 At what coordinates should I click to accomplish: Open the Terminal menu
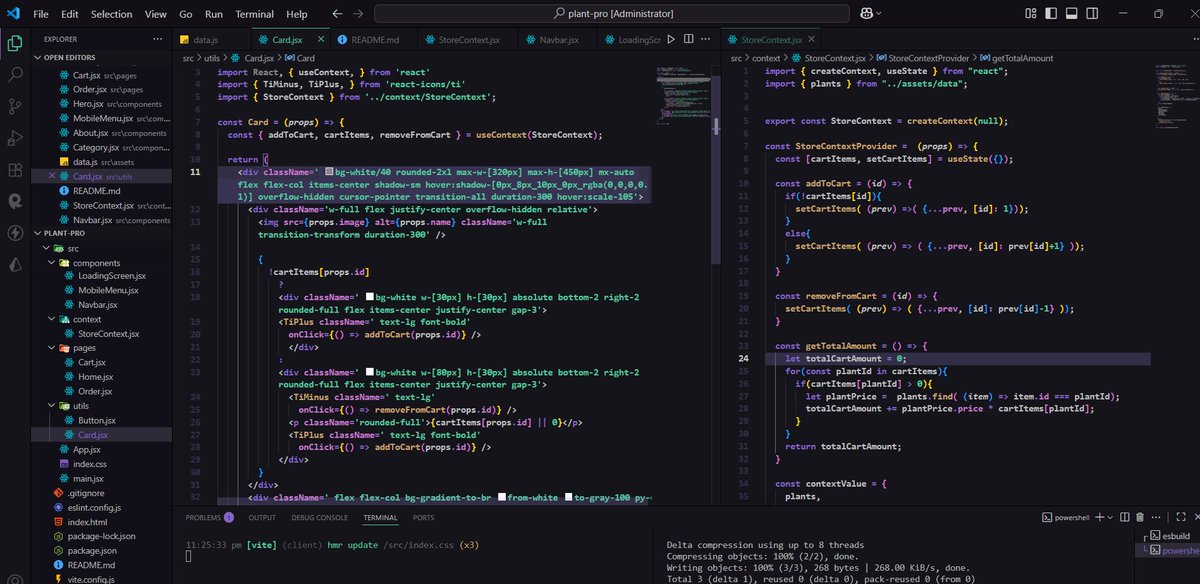(x=255, y=14)
